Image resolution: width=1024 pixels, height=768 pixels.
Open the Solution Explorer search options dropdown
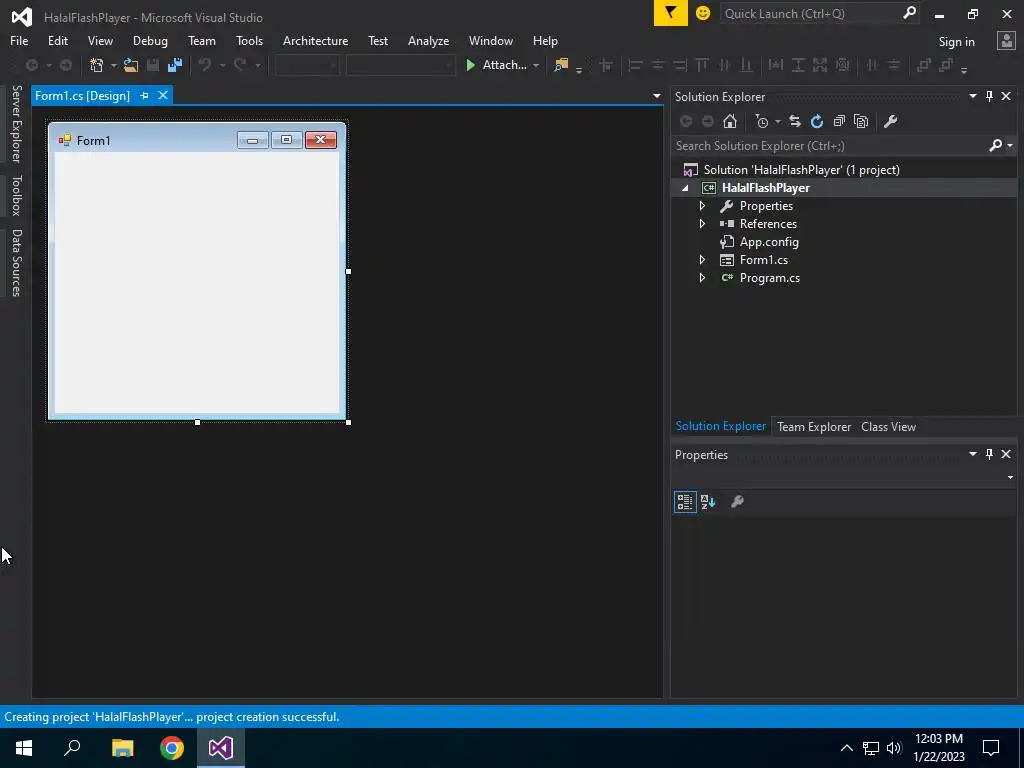(x=1010, y=145)
